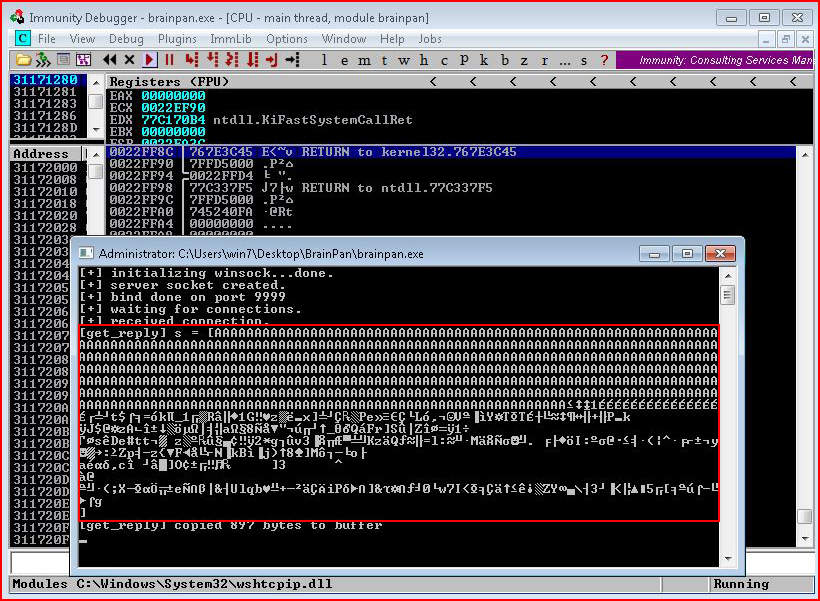Open the File menu

click(x=47, y=39)
